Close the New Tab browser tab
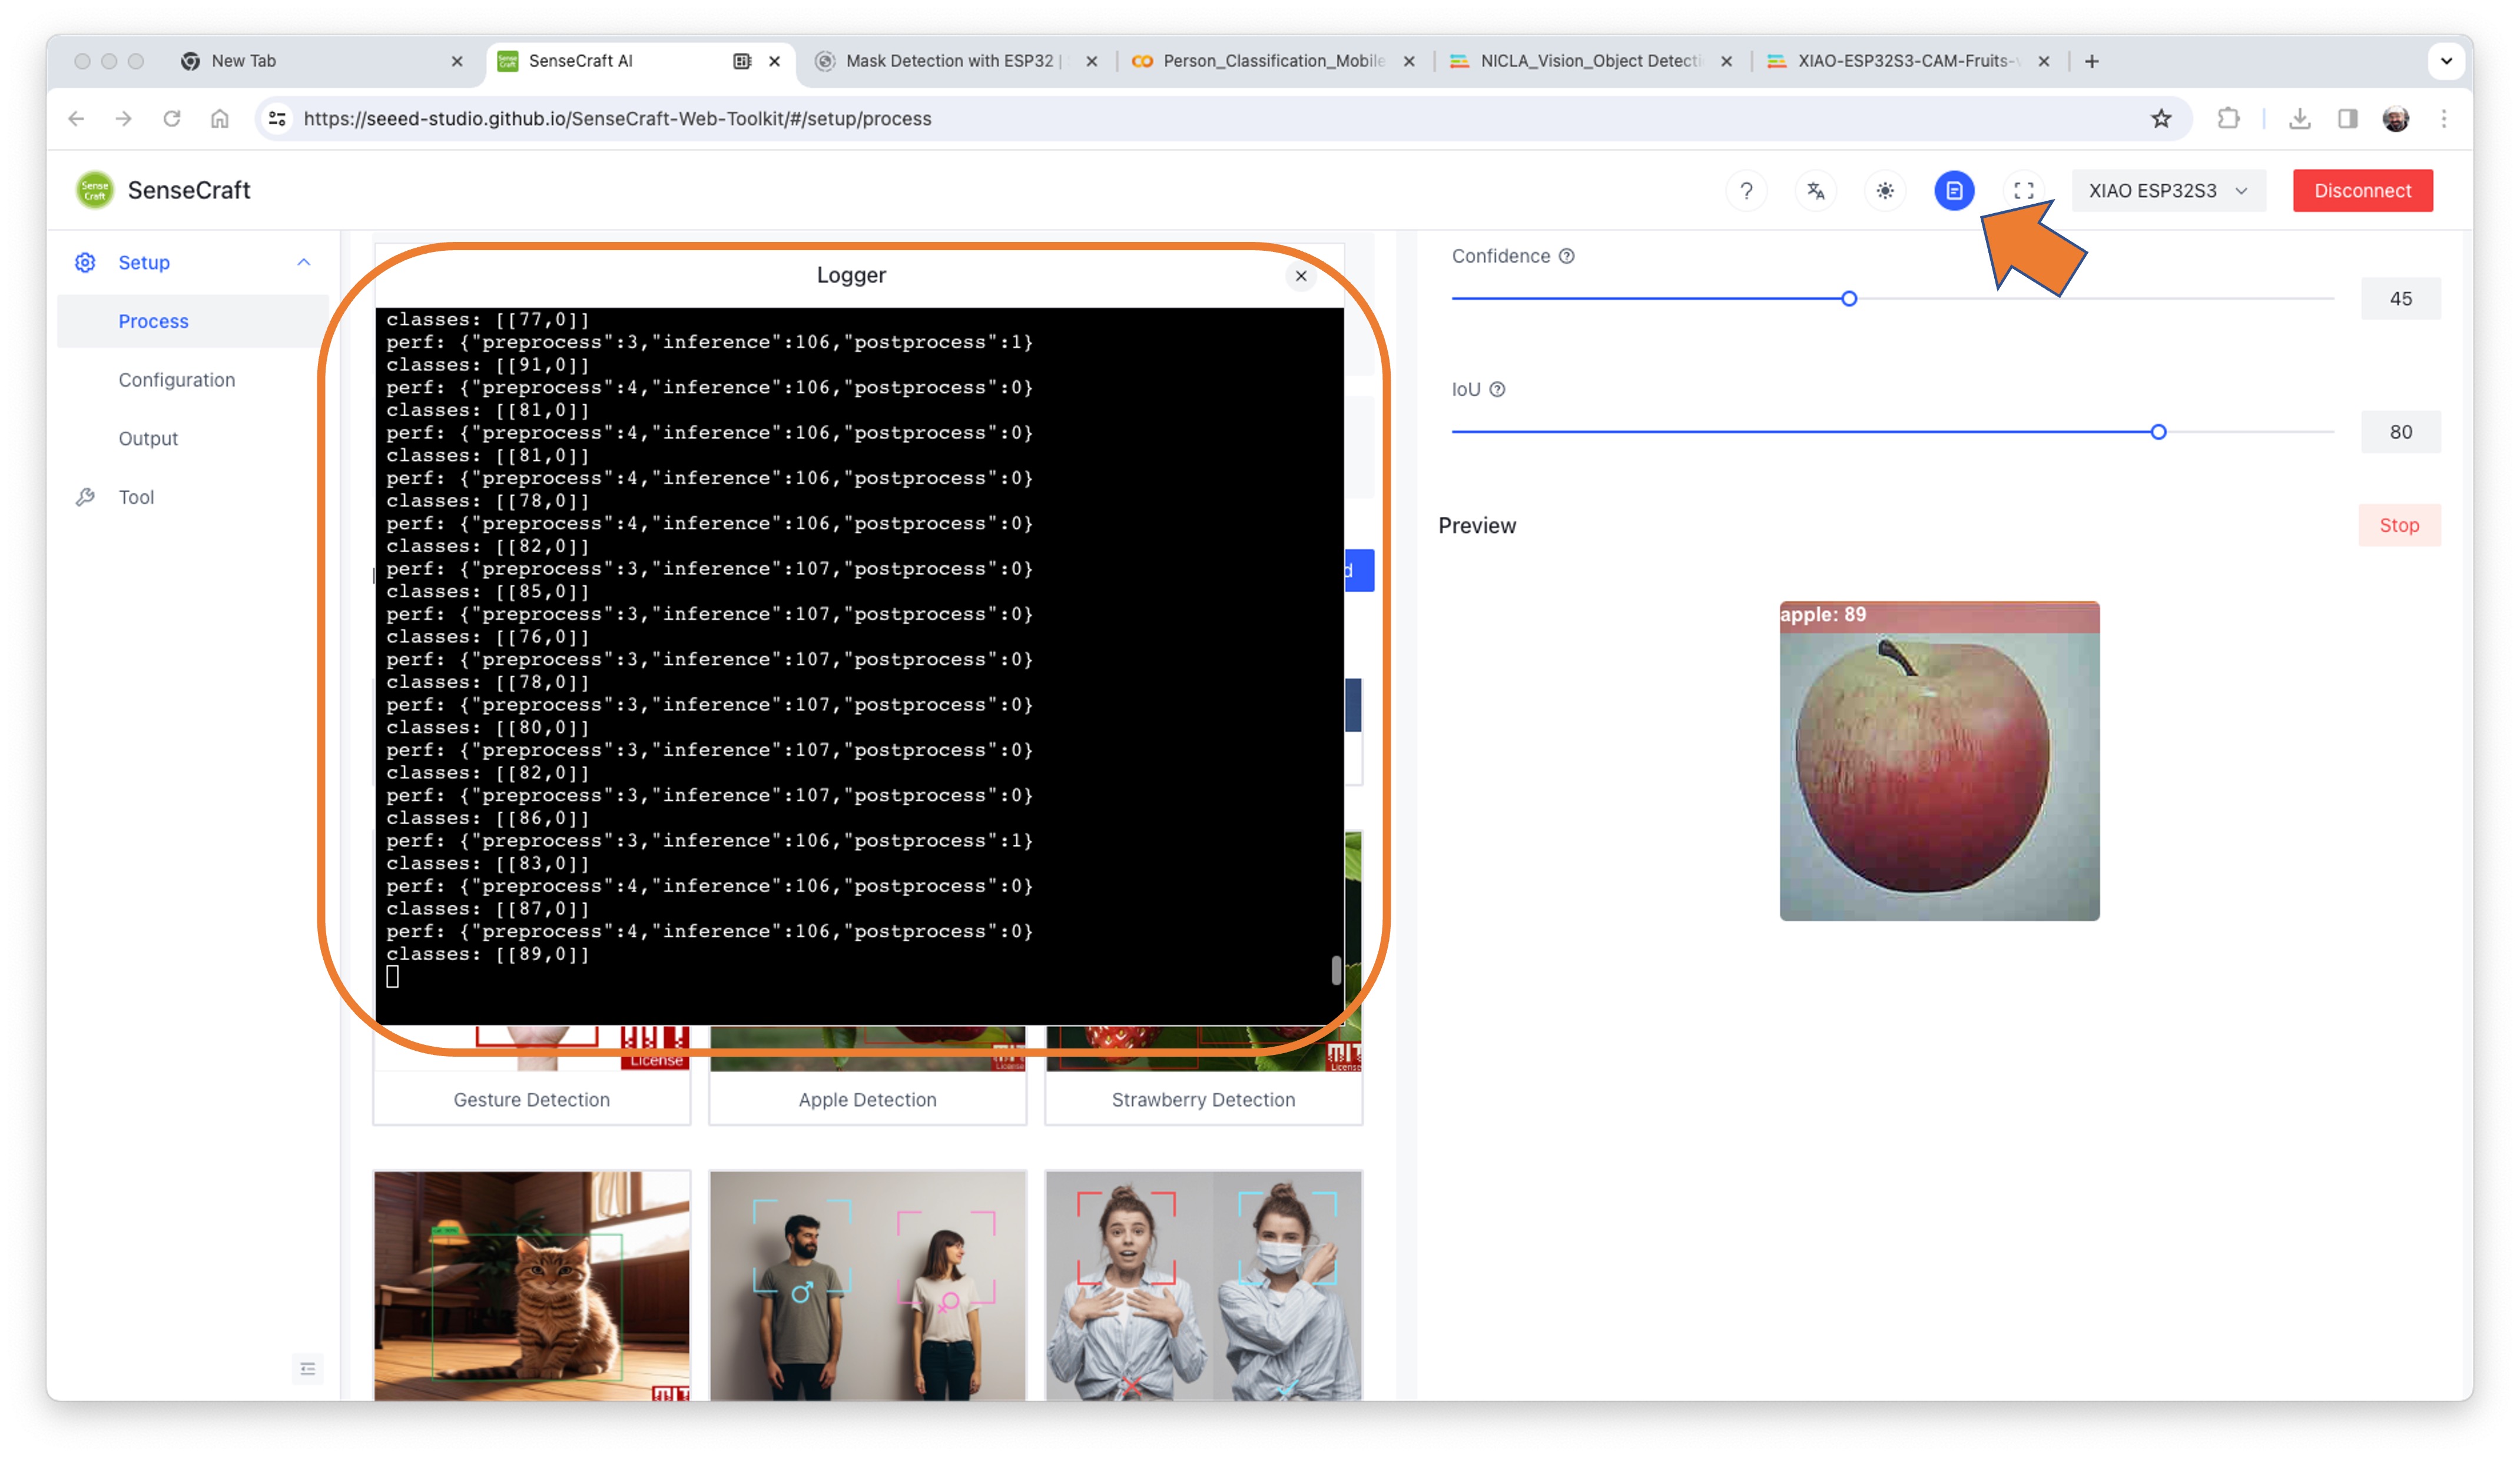Image resolution: width=2520 pixels, height=1457 pixels. [x=457, y=61]
